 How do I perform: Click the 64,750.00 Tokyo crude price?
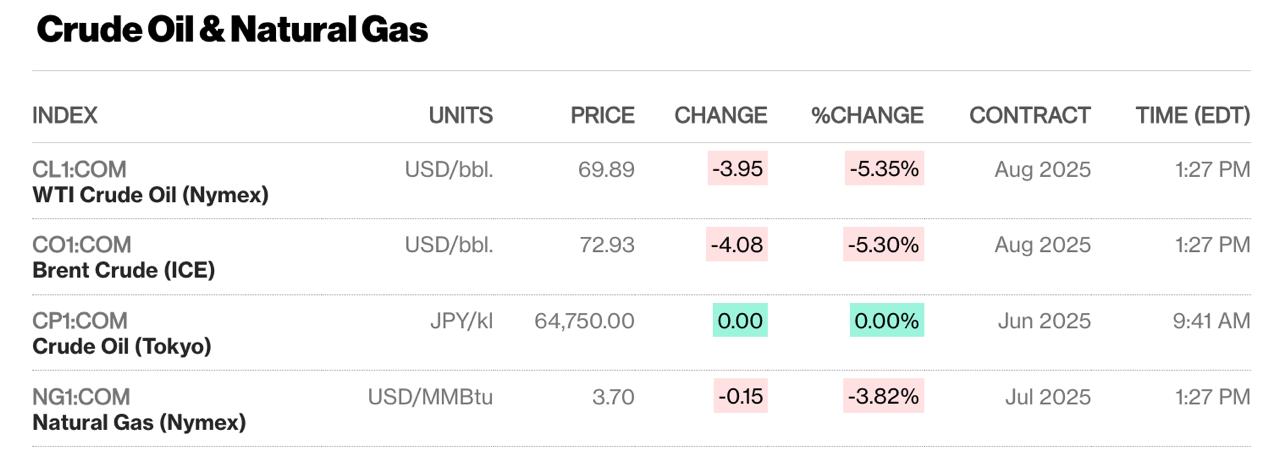coord(584,321)
